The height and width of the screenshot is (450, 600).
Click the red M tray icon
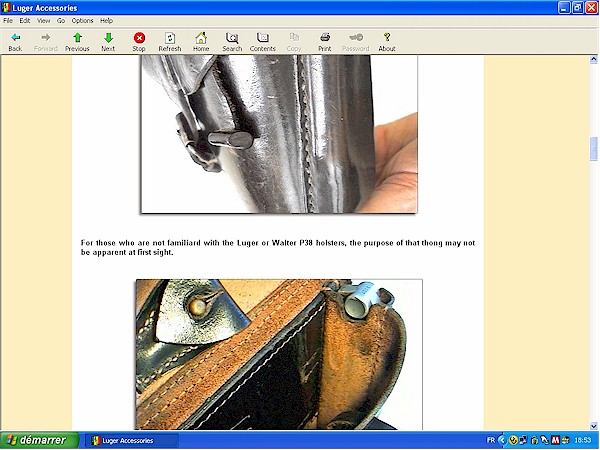555,440
